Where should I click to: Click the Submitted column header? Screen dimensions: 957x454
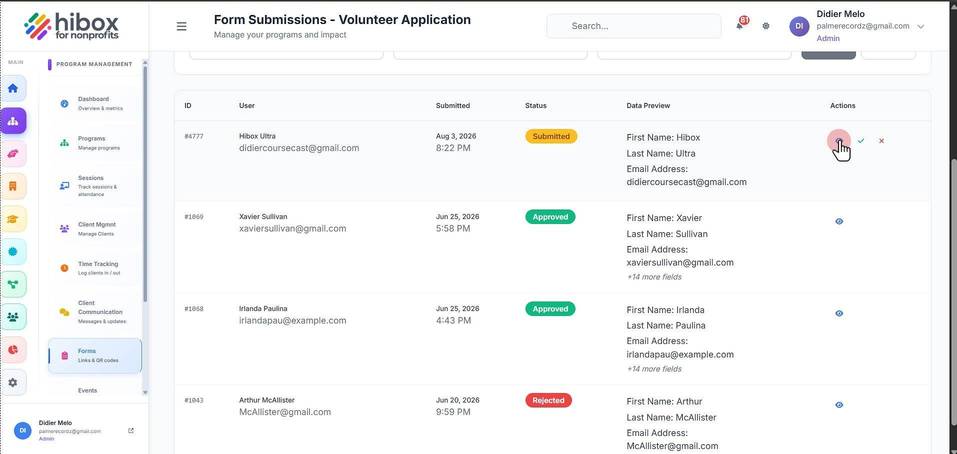coord(453,106)
